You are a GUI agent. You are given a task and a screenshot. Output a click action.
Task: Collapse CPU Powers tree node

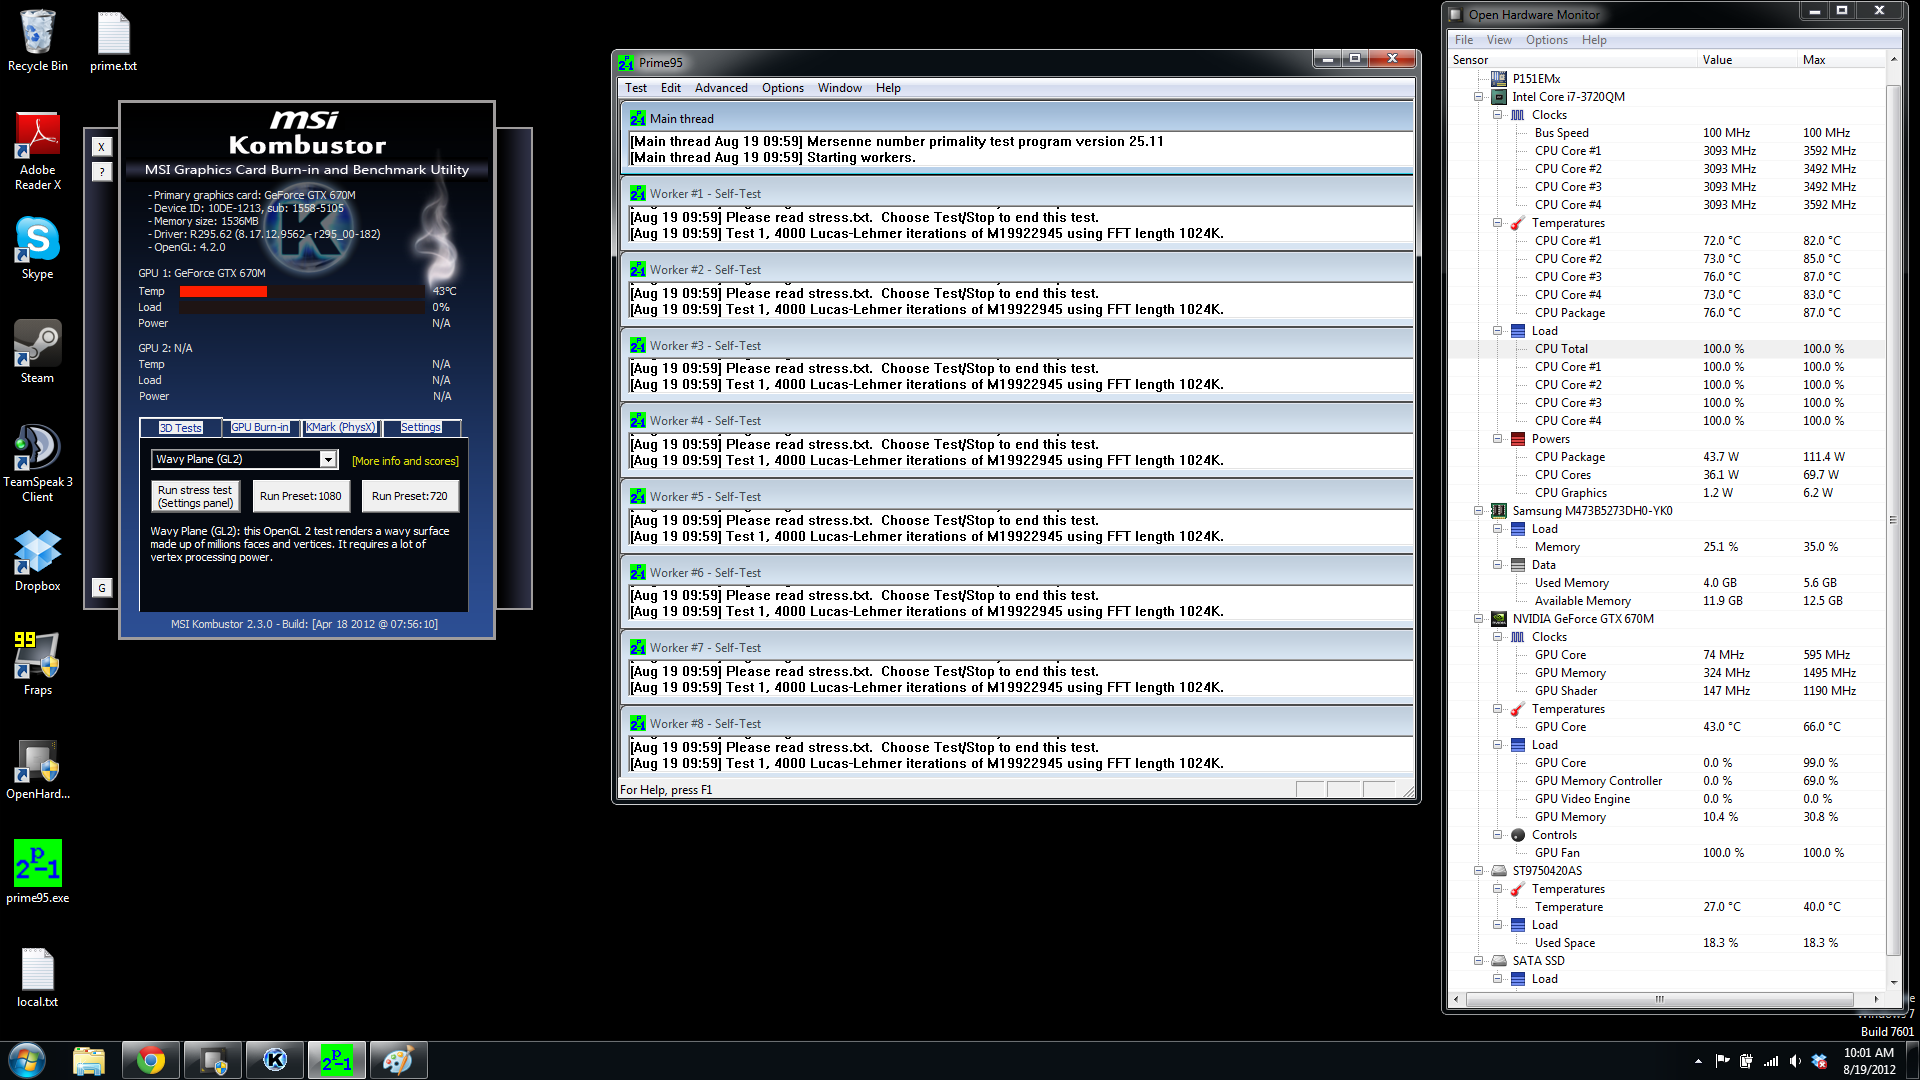[1498, 439]
